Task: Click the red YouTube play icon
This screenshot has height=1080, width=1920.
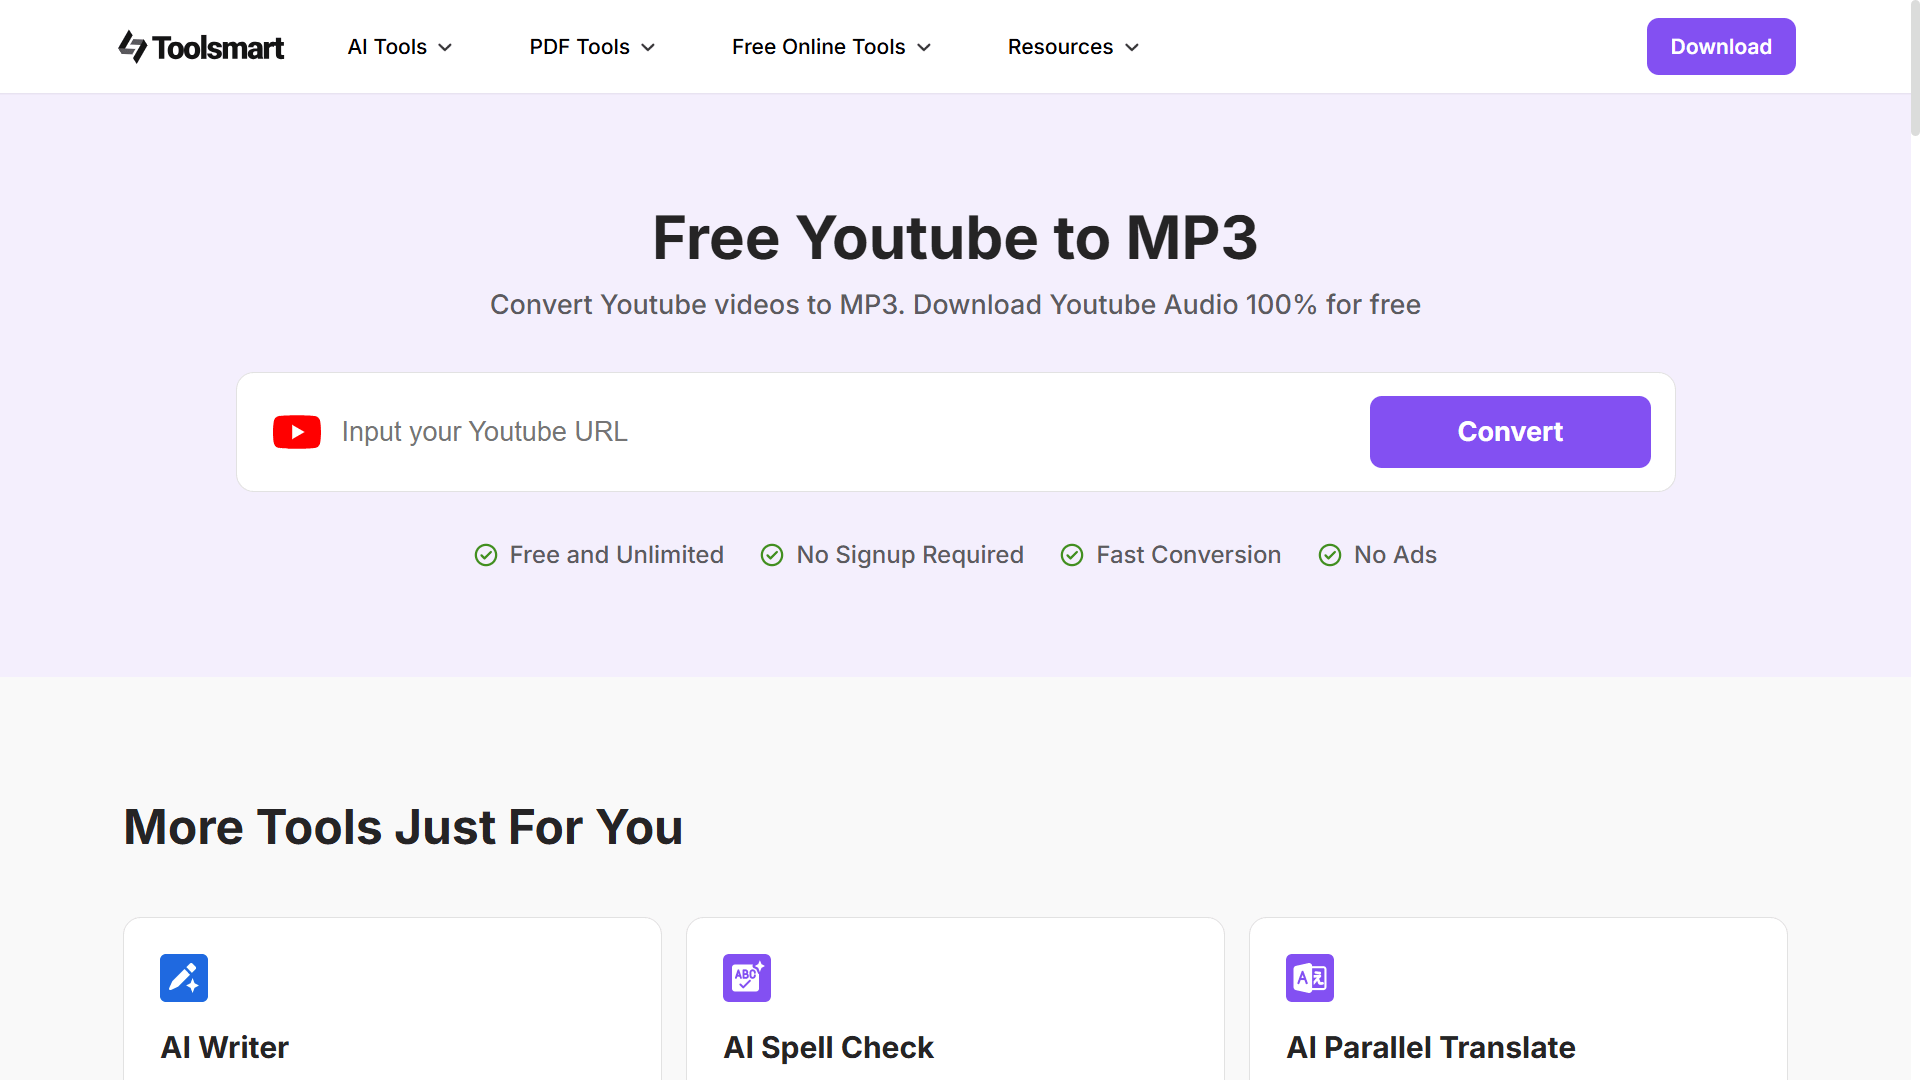Action: tap(297, 432)
